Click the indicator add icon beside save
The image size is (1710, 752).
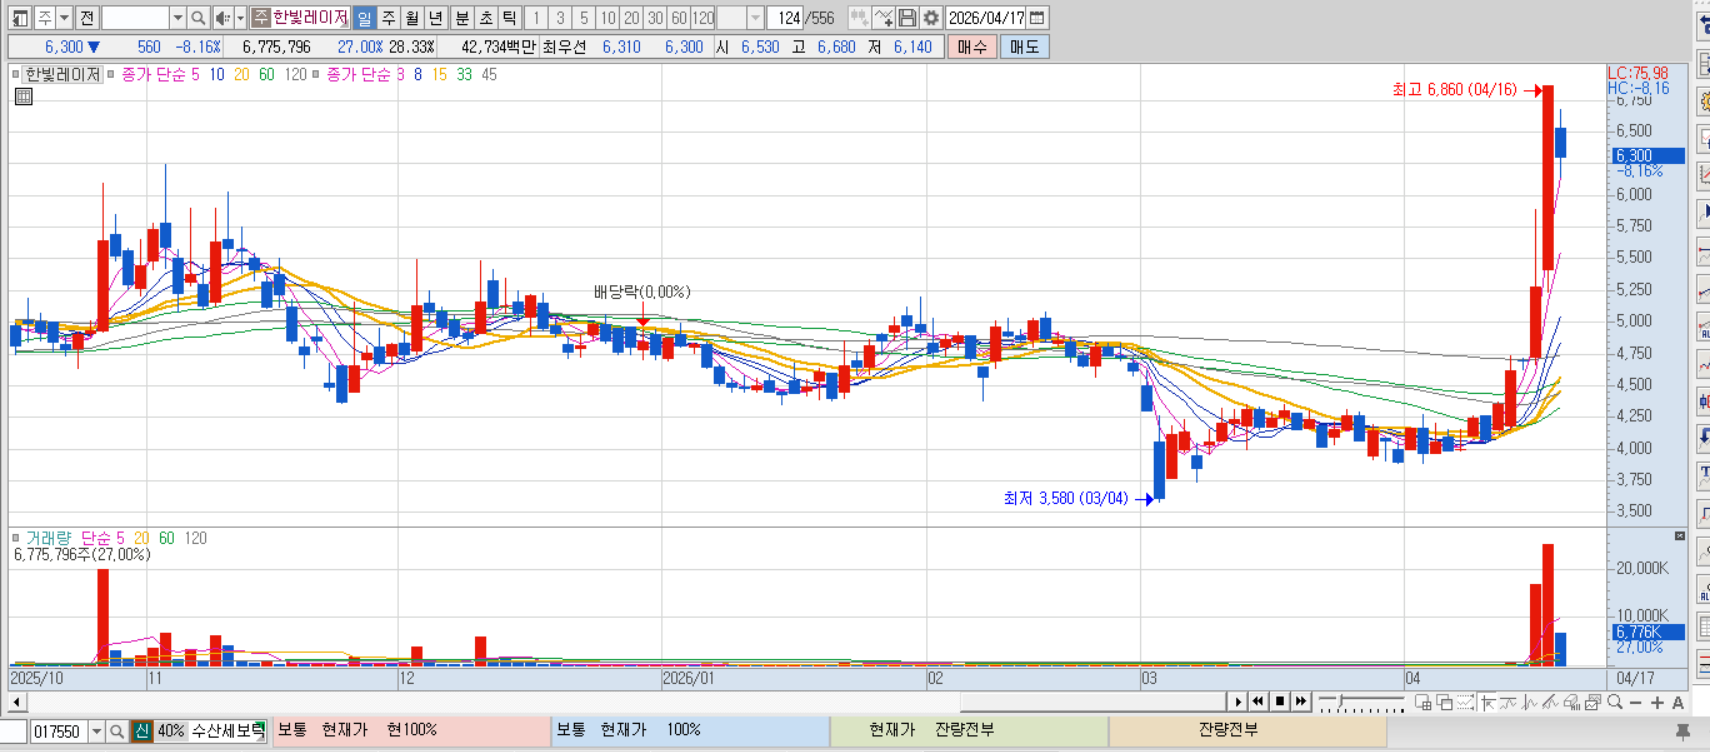point(883,18)
